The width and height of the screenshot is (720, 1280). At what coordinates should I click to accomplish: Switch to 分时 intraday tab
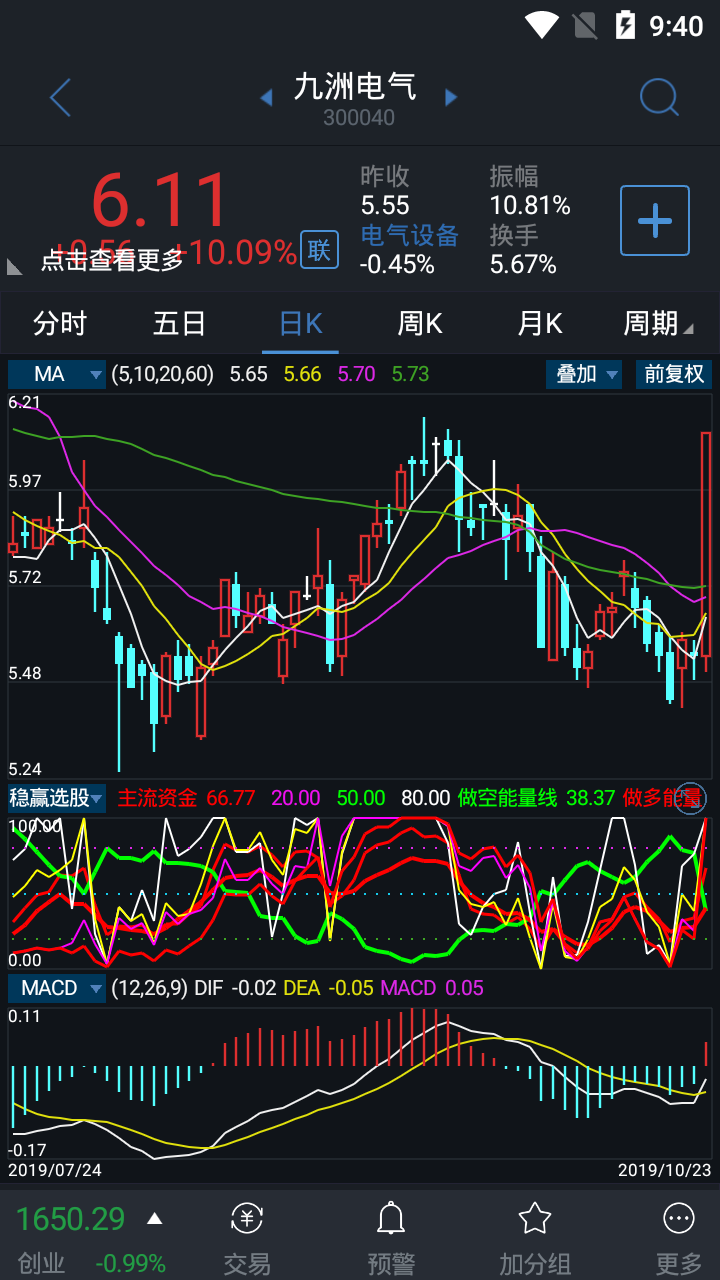pos(60,323)
